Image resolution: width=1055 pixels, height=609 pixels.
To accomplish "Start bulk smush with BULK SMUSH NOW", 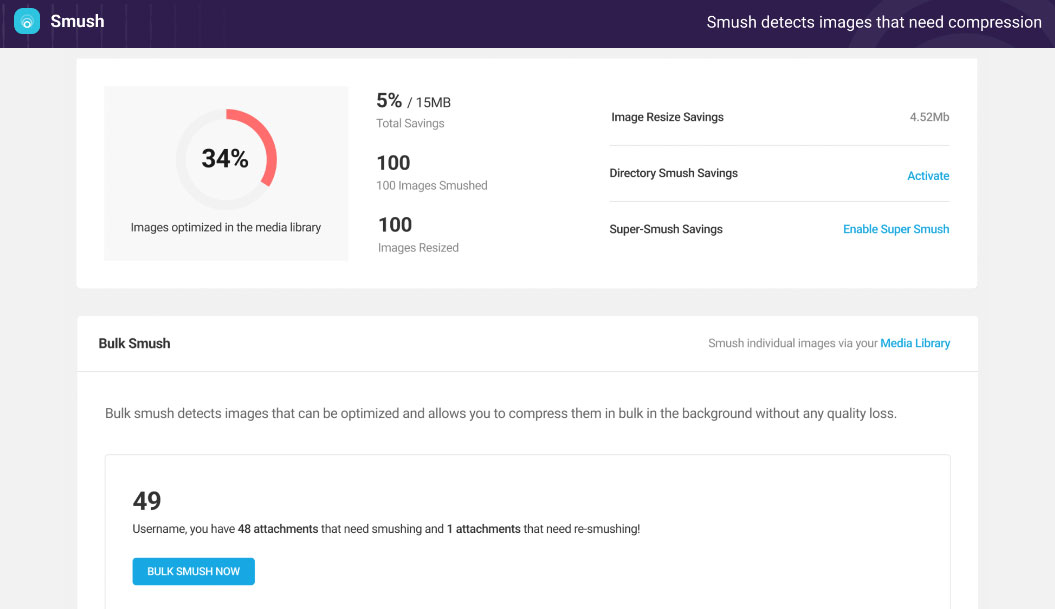I will point(194,571).
